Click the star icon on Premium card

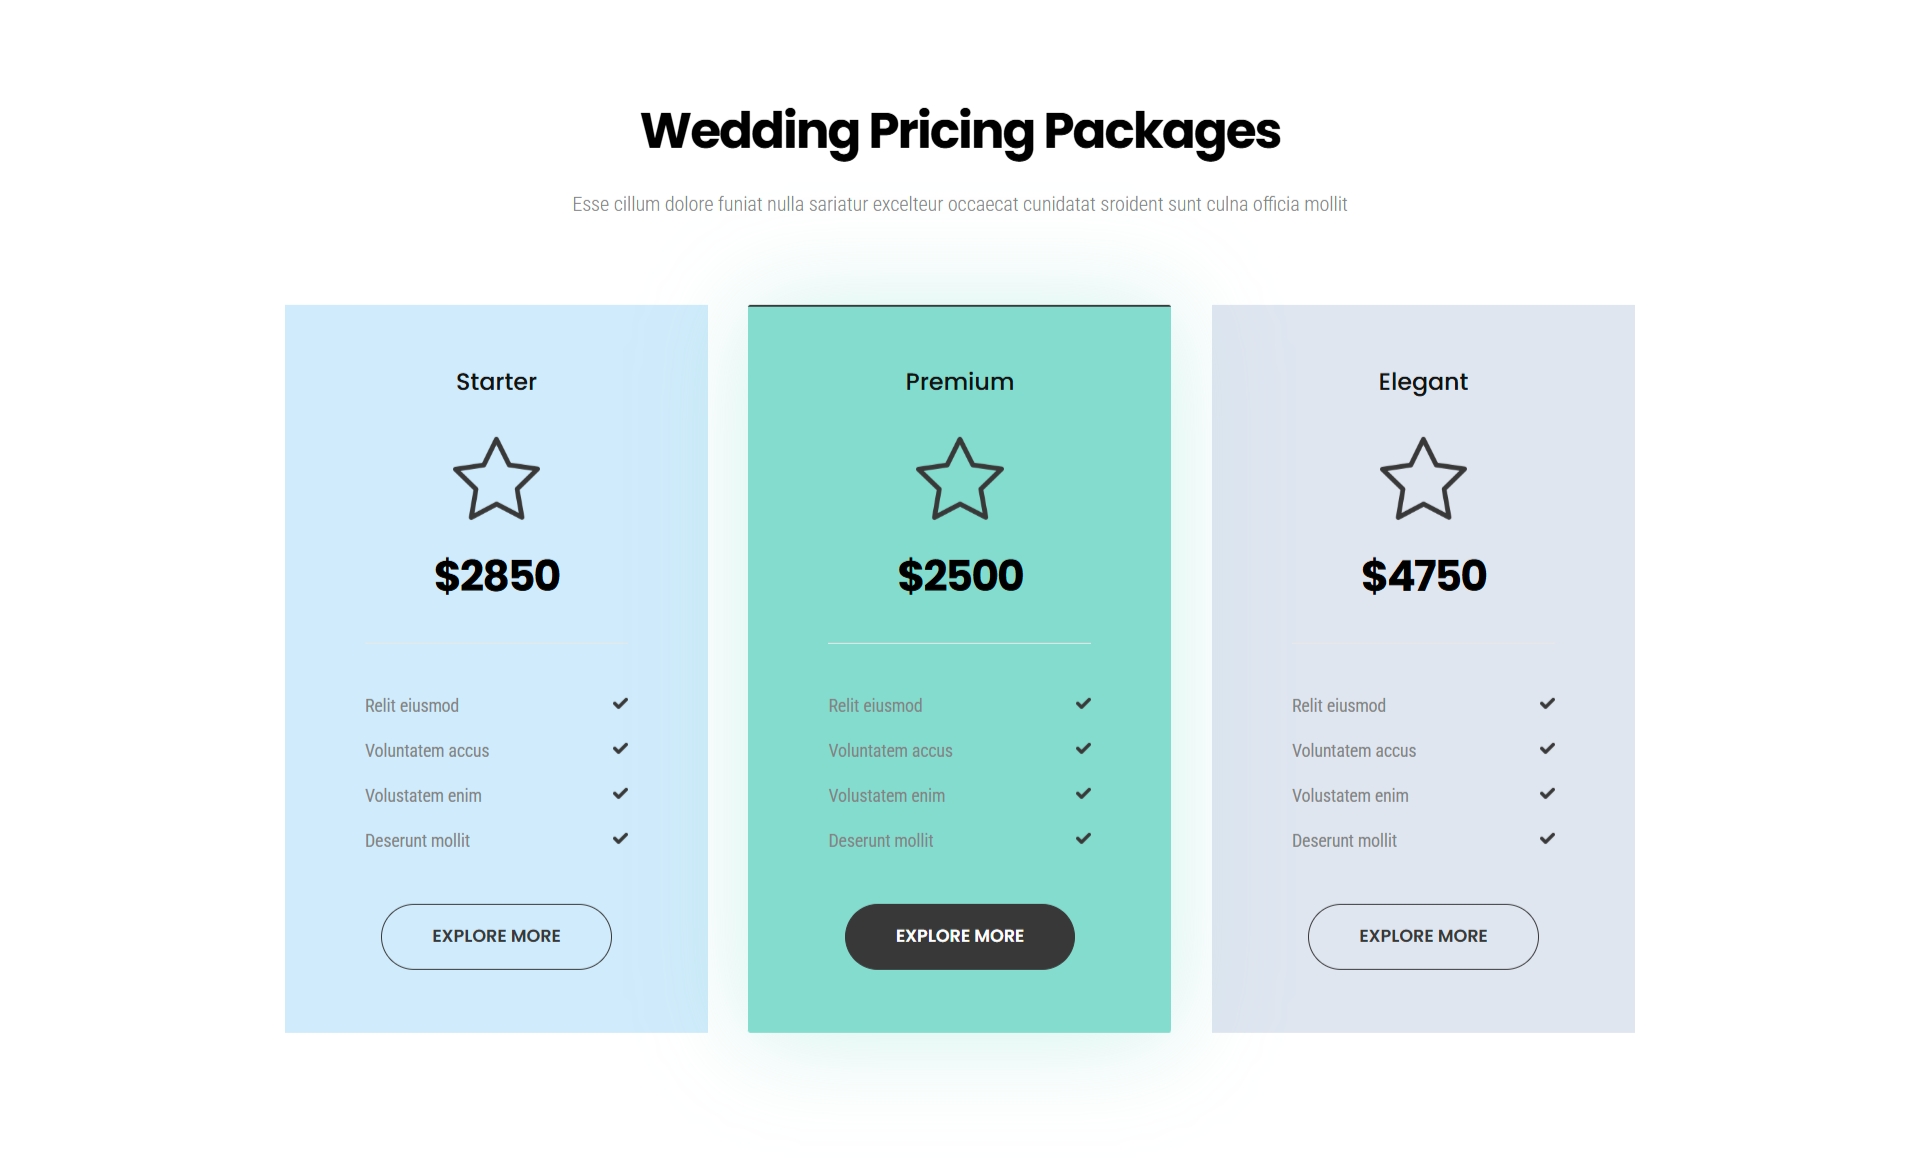point(959,480)
